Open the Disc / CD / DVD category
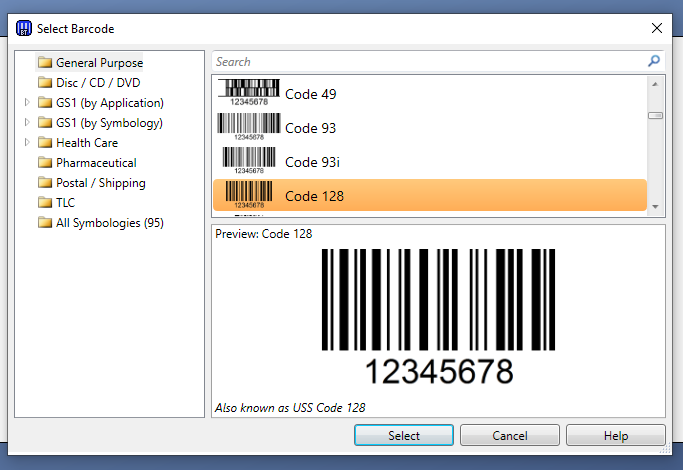 point(98,83)
